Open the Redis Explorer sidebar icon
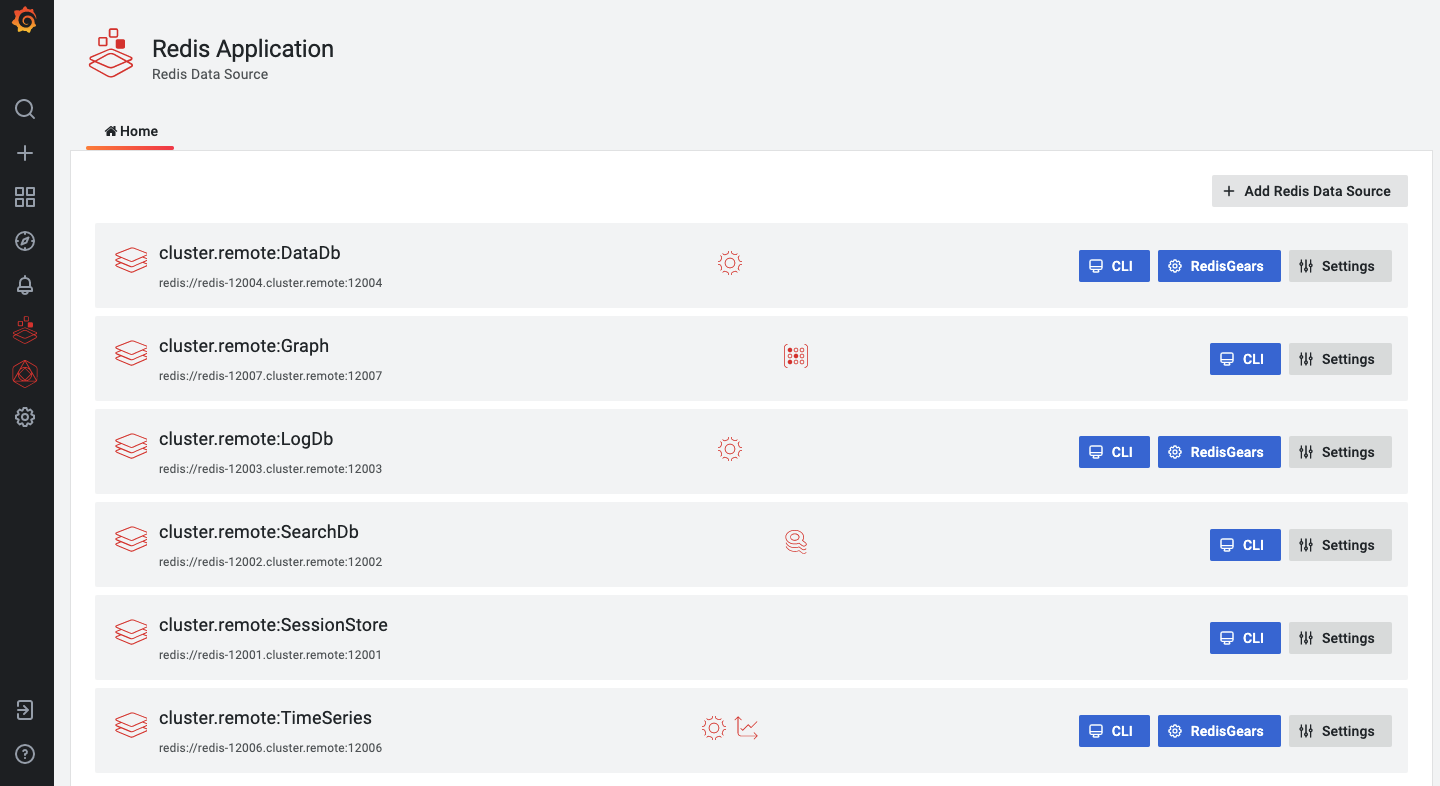Screen dimensions: 1440x786 click(x=25, y=373)
